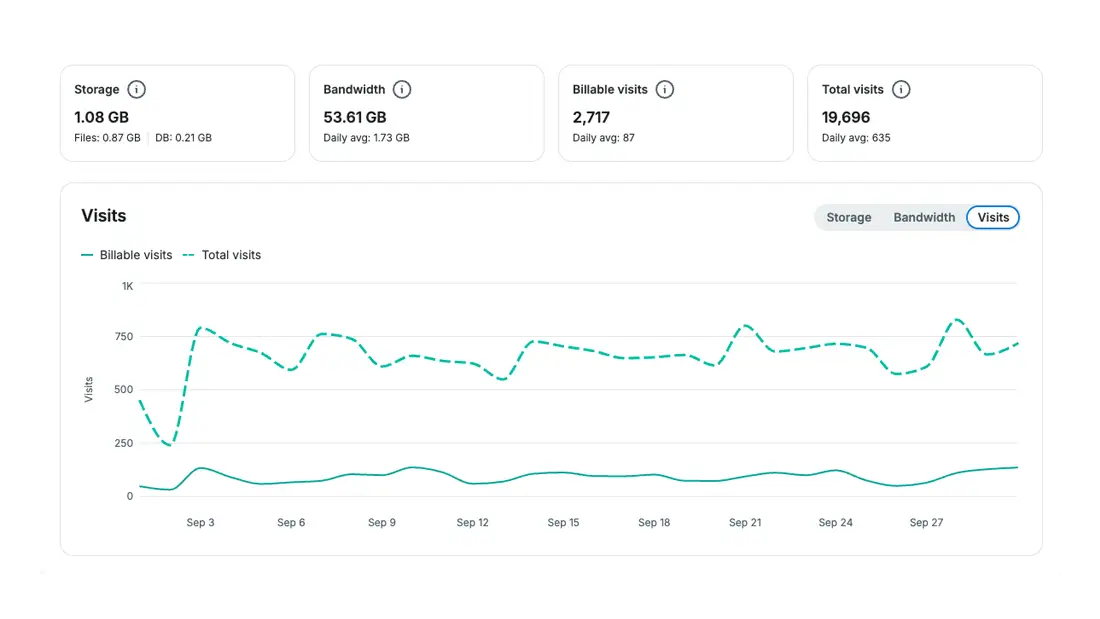Toggle the Billable visits legend entry
The image size is (1100, 619).
tap(127, 255)
